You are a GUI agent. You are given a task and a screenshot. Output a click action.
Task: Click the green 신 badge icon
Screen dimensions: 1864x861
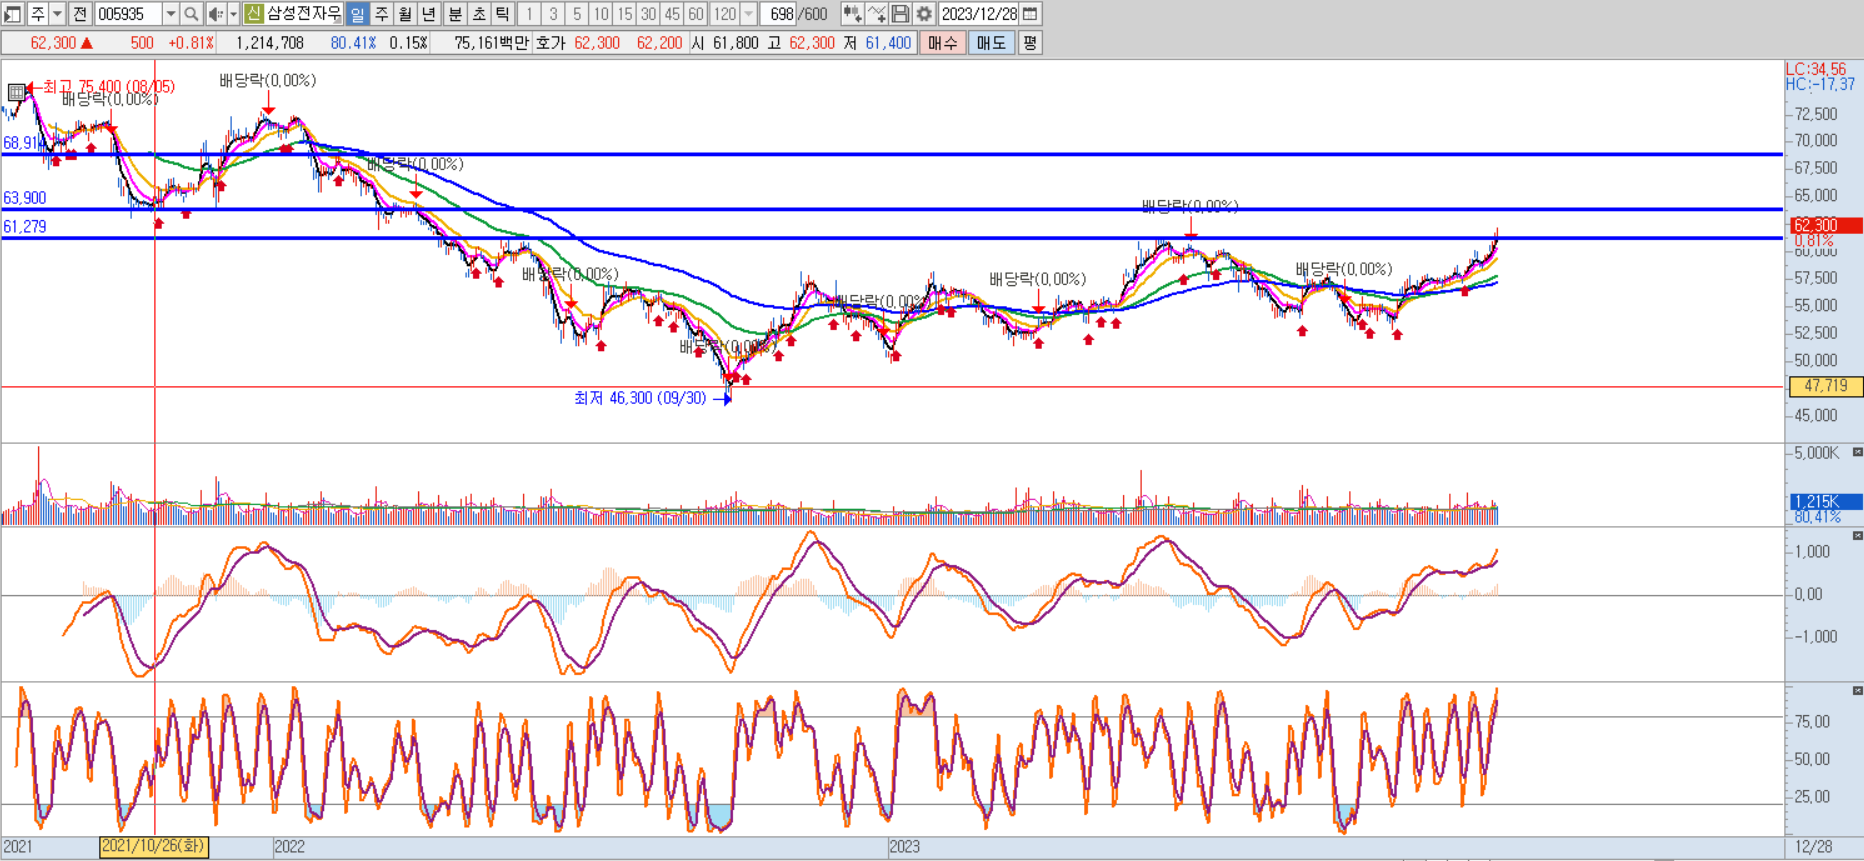(253, 14)
